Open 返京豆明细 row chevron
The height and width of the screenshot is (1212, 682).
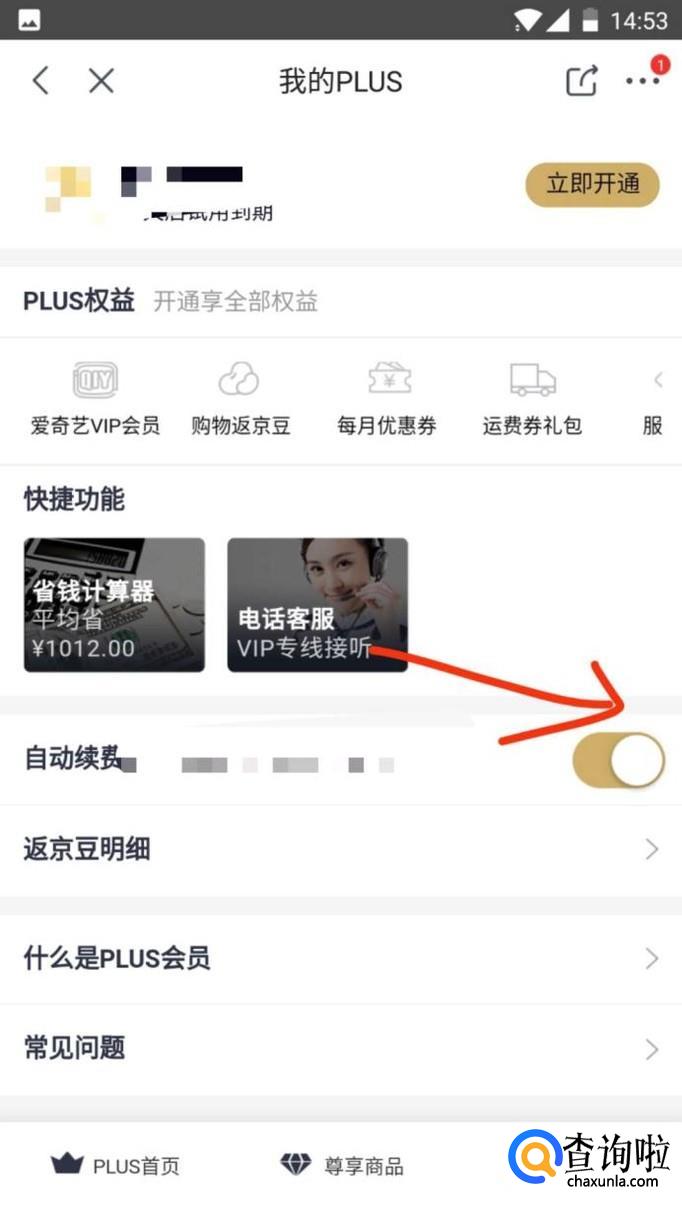[x=652, y=850]
